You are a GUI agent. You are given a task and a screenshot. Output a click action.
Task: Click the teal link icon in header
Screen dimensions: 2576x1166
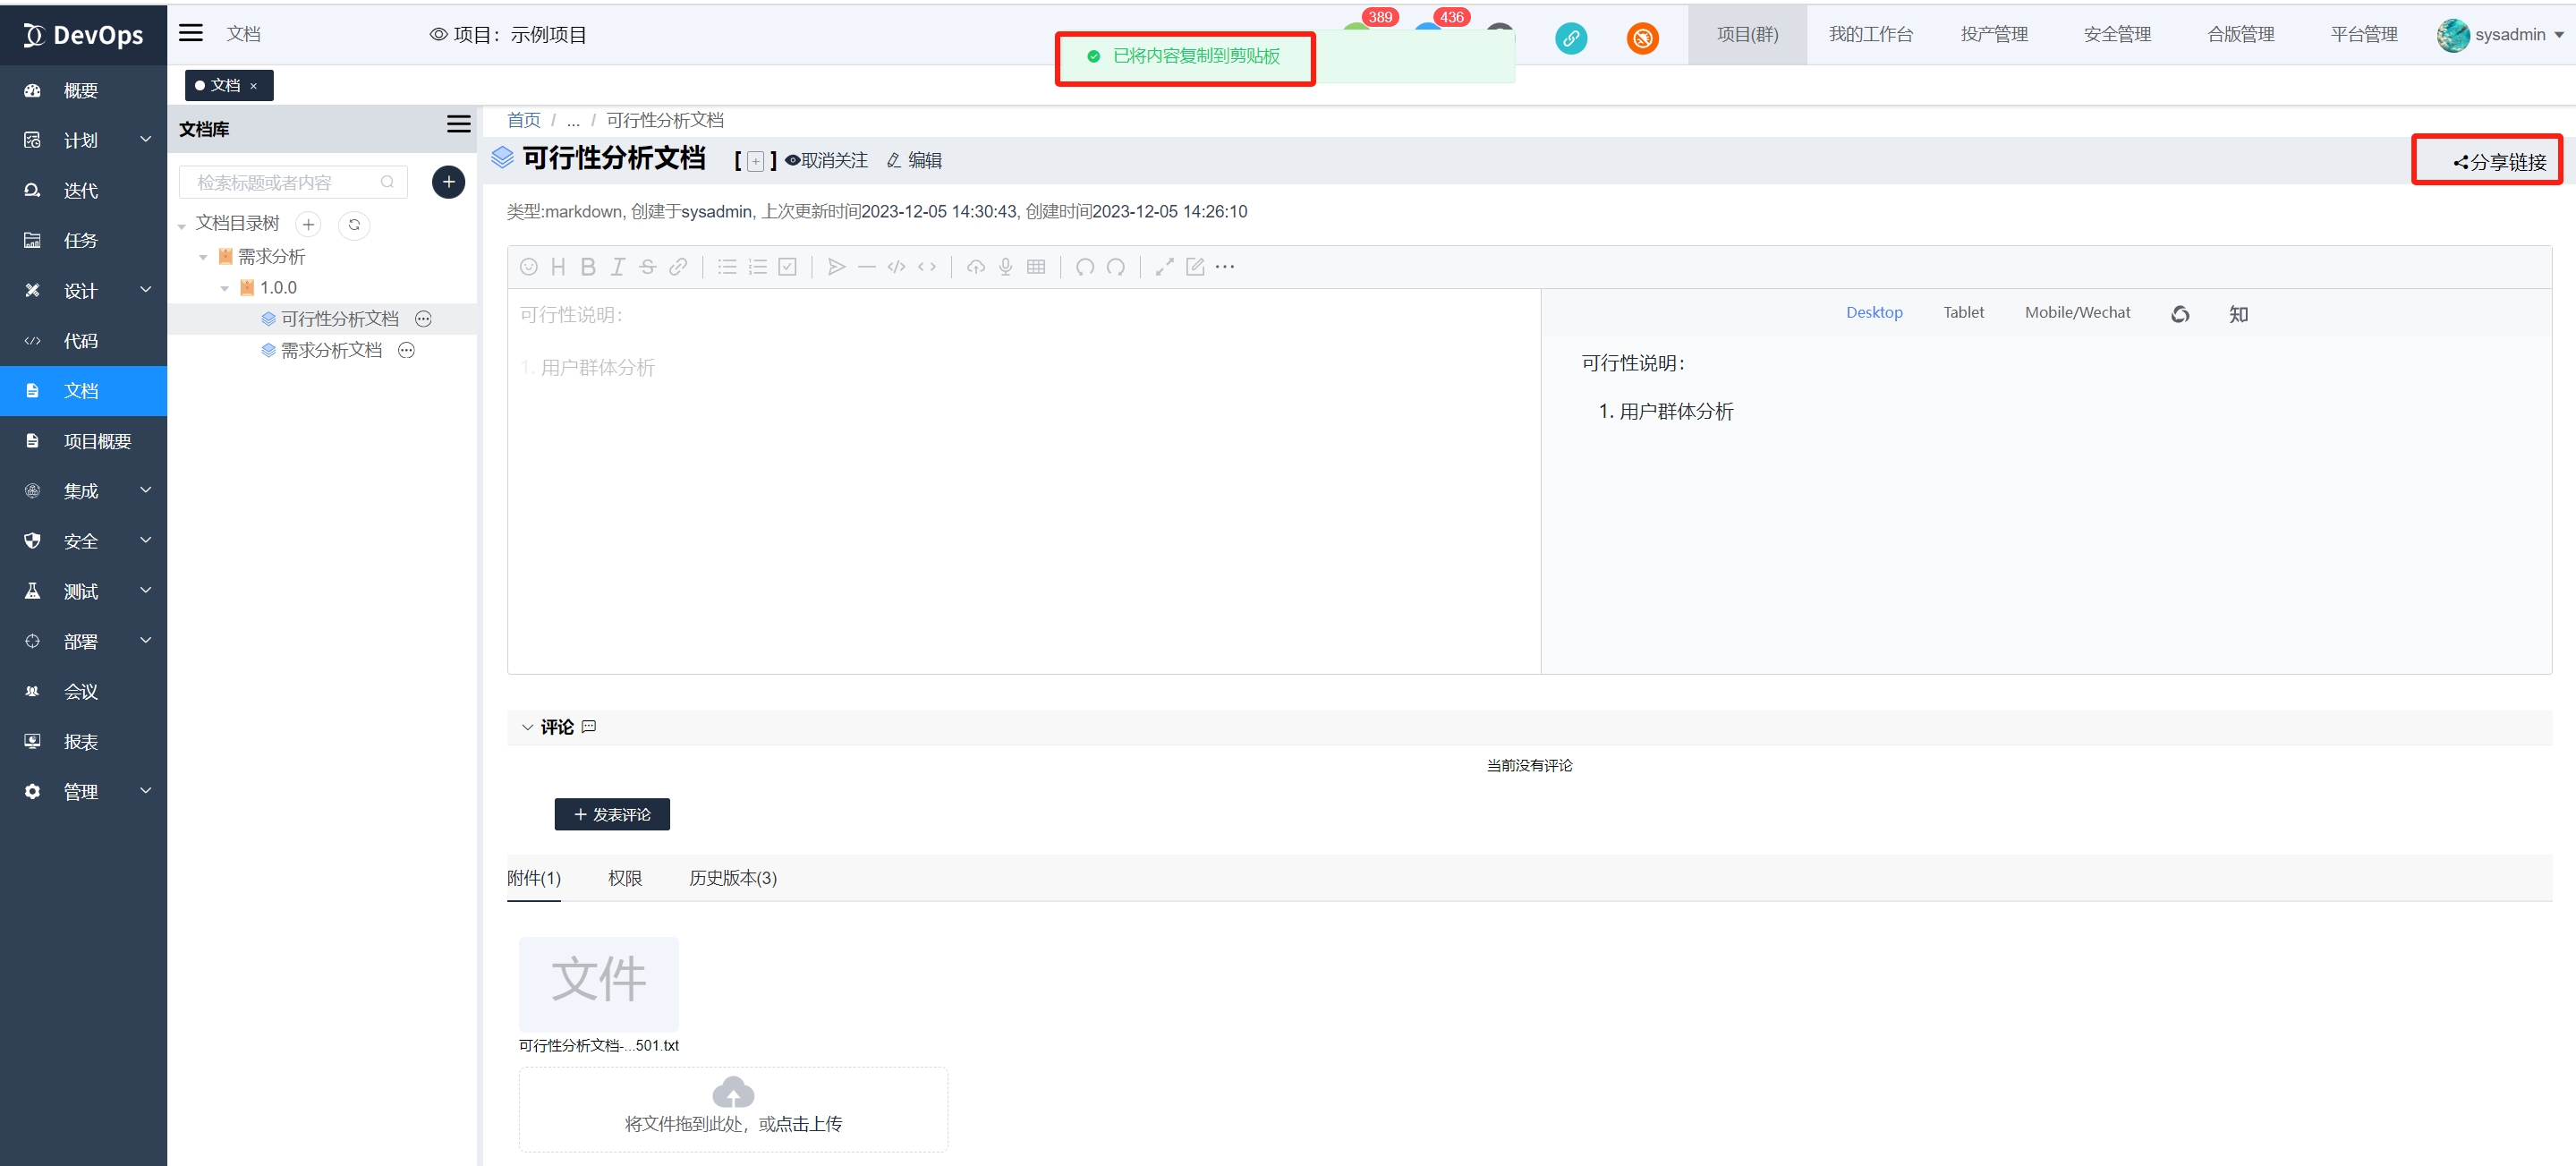(x=1570, y=38)
